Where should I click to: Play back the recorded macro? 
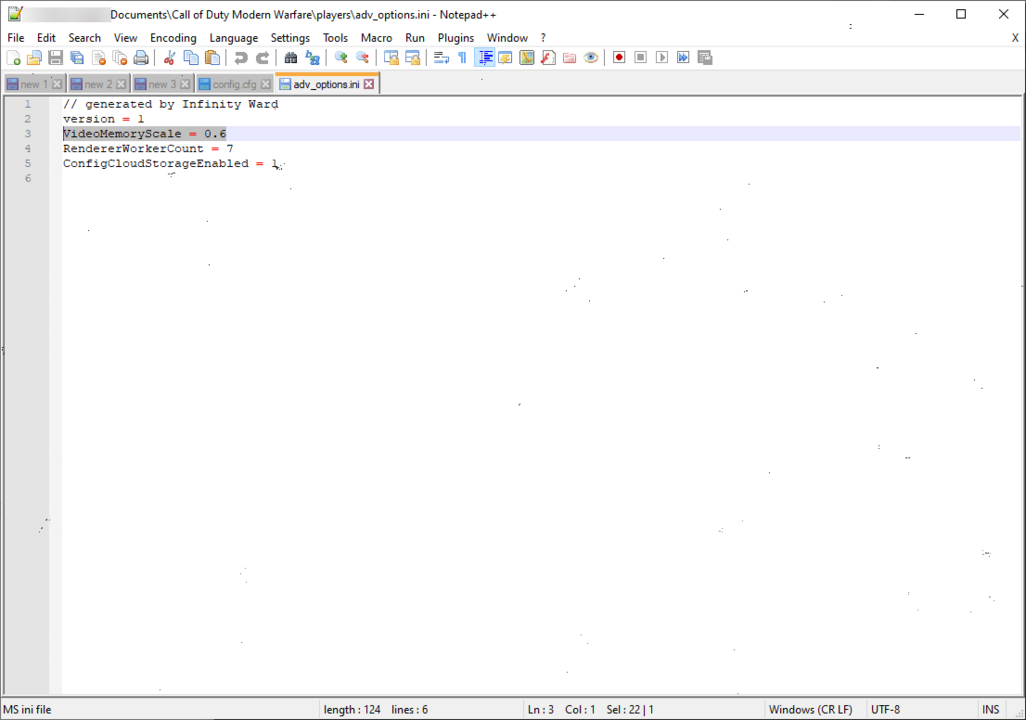coord(661,57)
